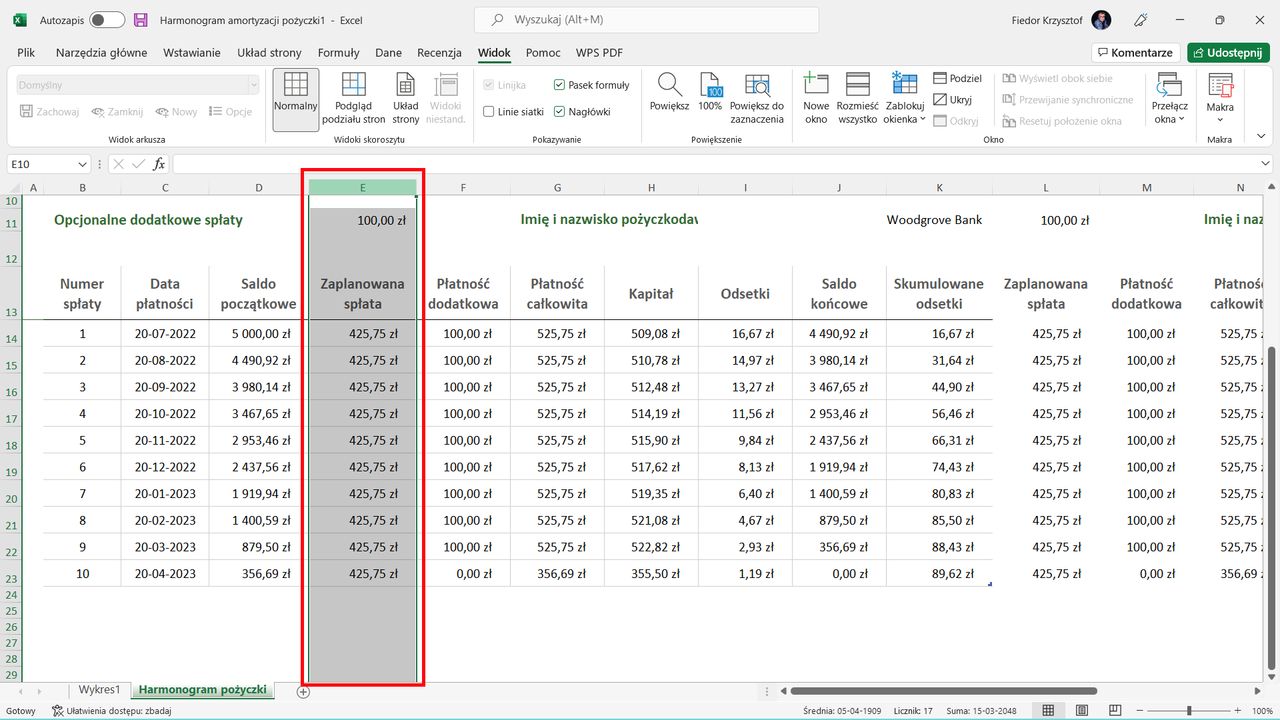The height and width of the screenshot is (720, 1280).
Task: Open the Komentarze panel
Action: (1135, 52)
